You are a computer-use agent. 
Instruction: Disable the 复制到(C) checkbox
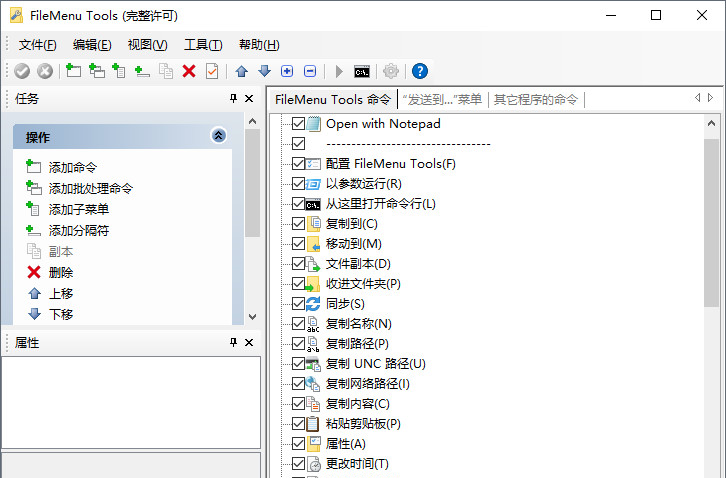(299, 224)
